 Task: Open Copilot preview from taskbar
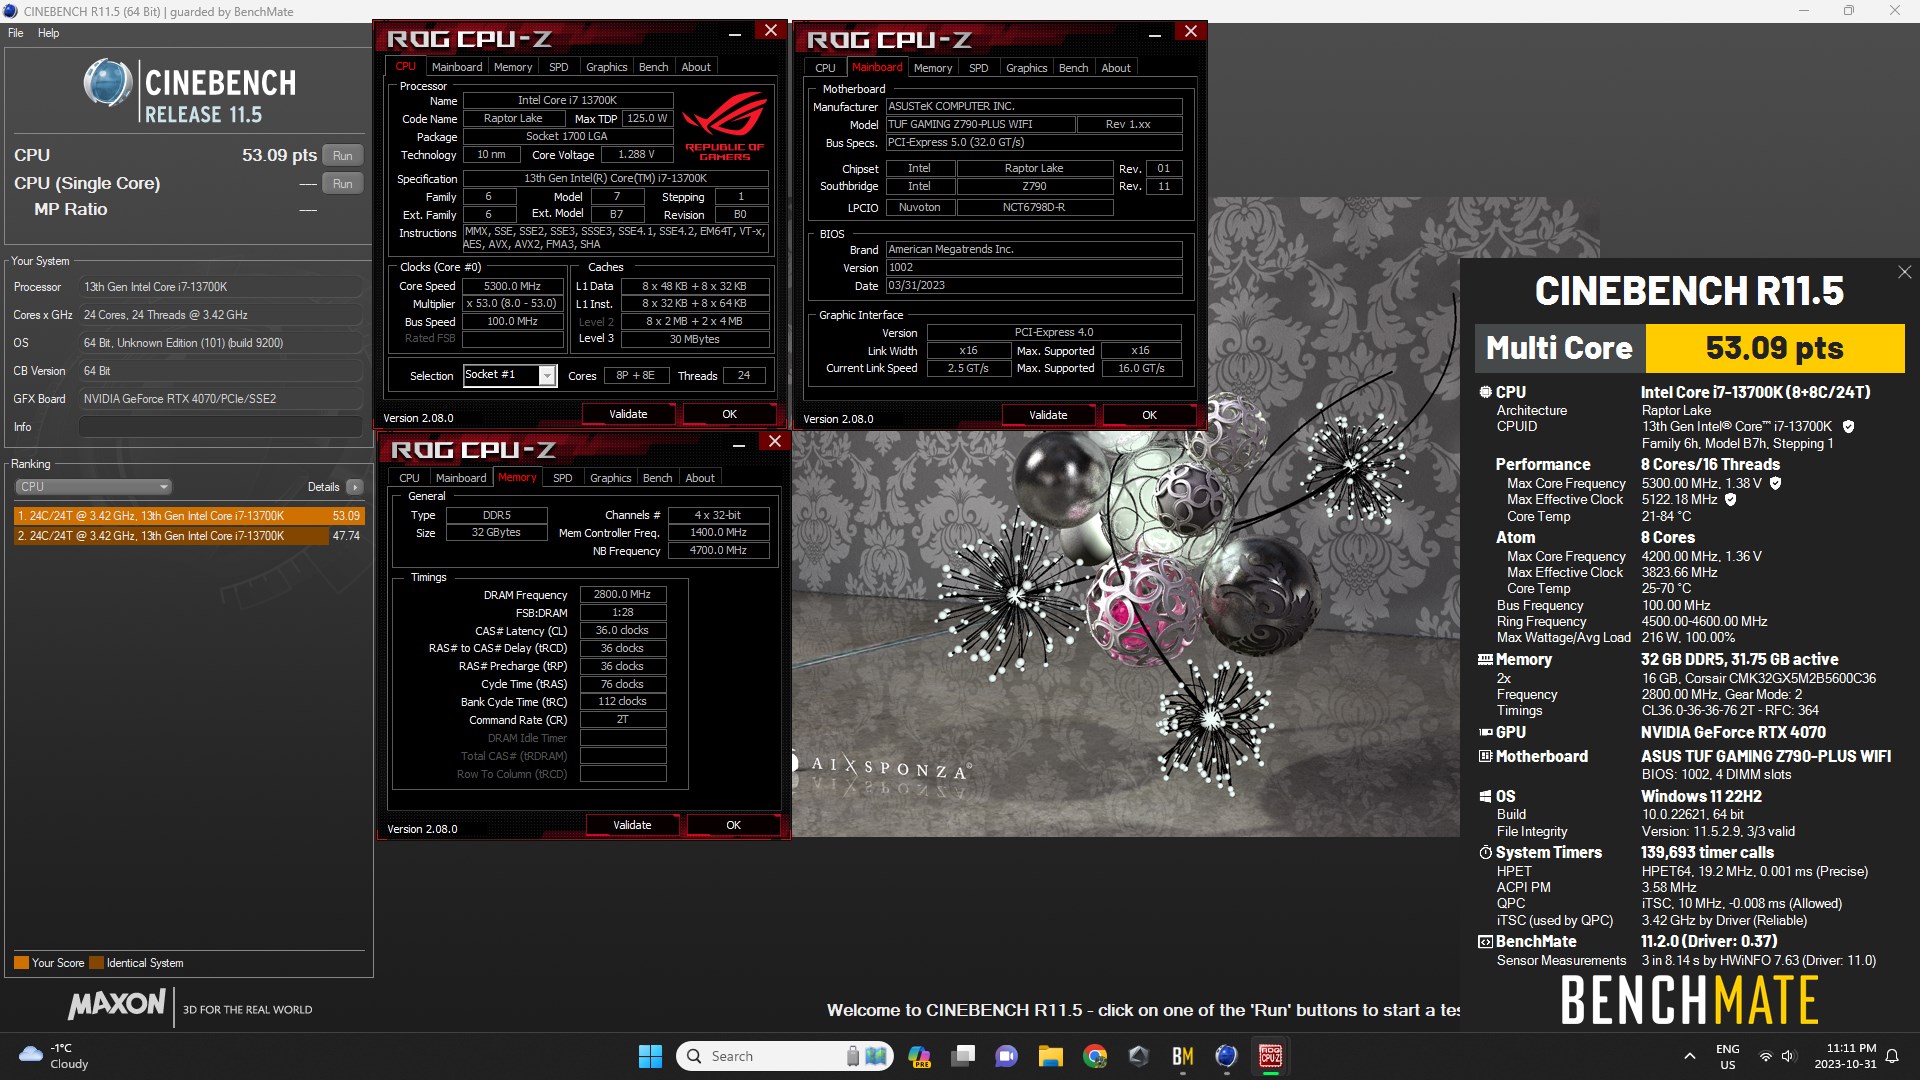919,1056
